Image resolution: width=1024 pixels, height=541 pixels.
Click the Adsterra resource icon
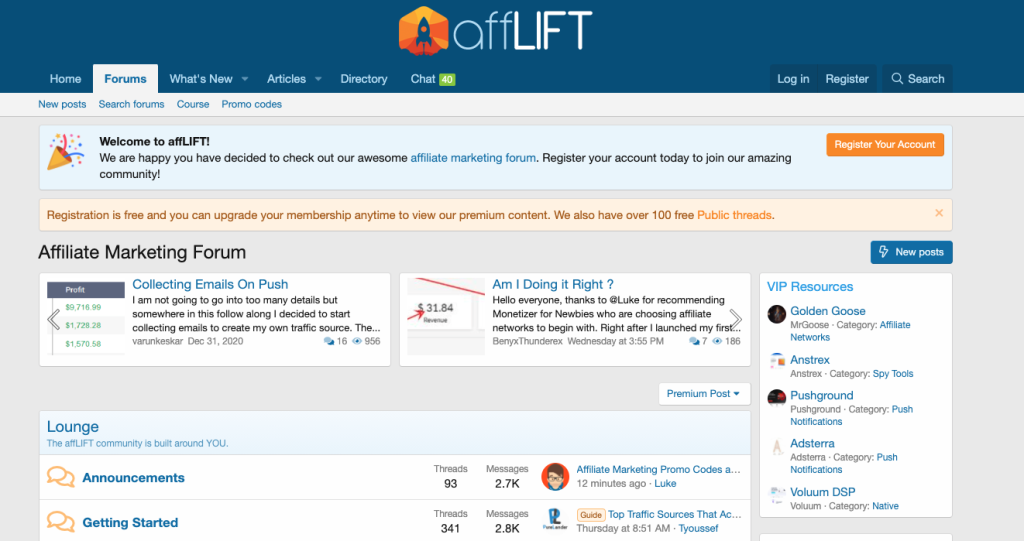coord(776,447)
